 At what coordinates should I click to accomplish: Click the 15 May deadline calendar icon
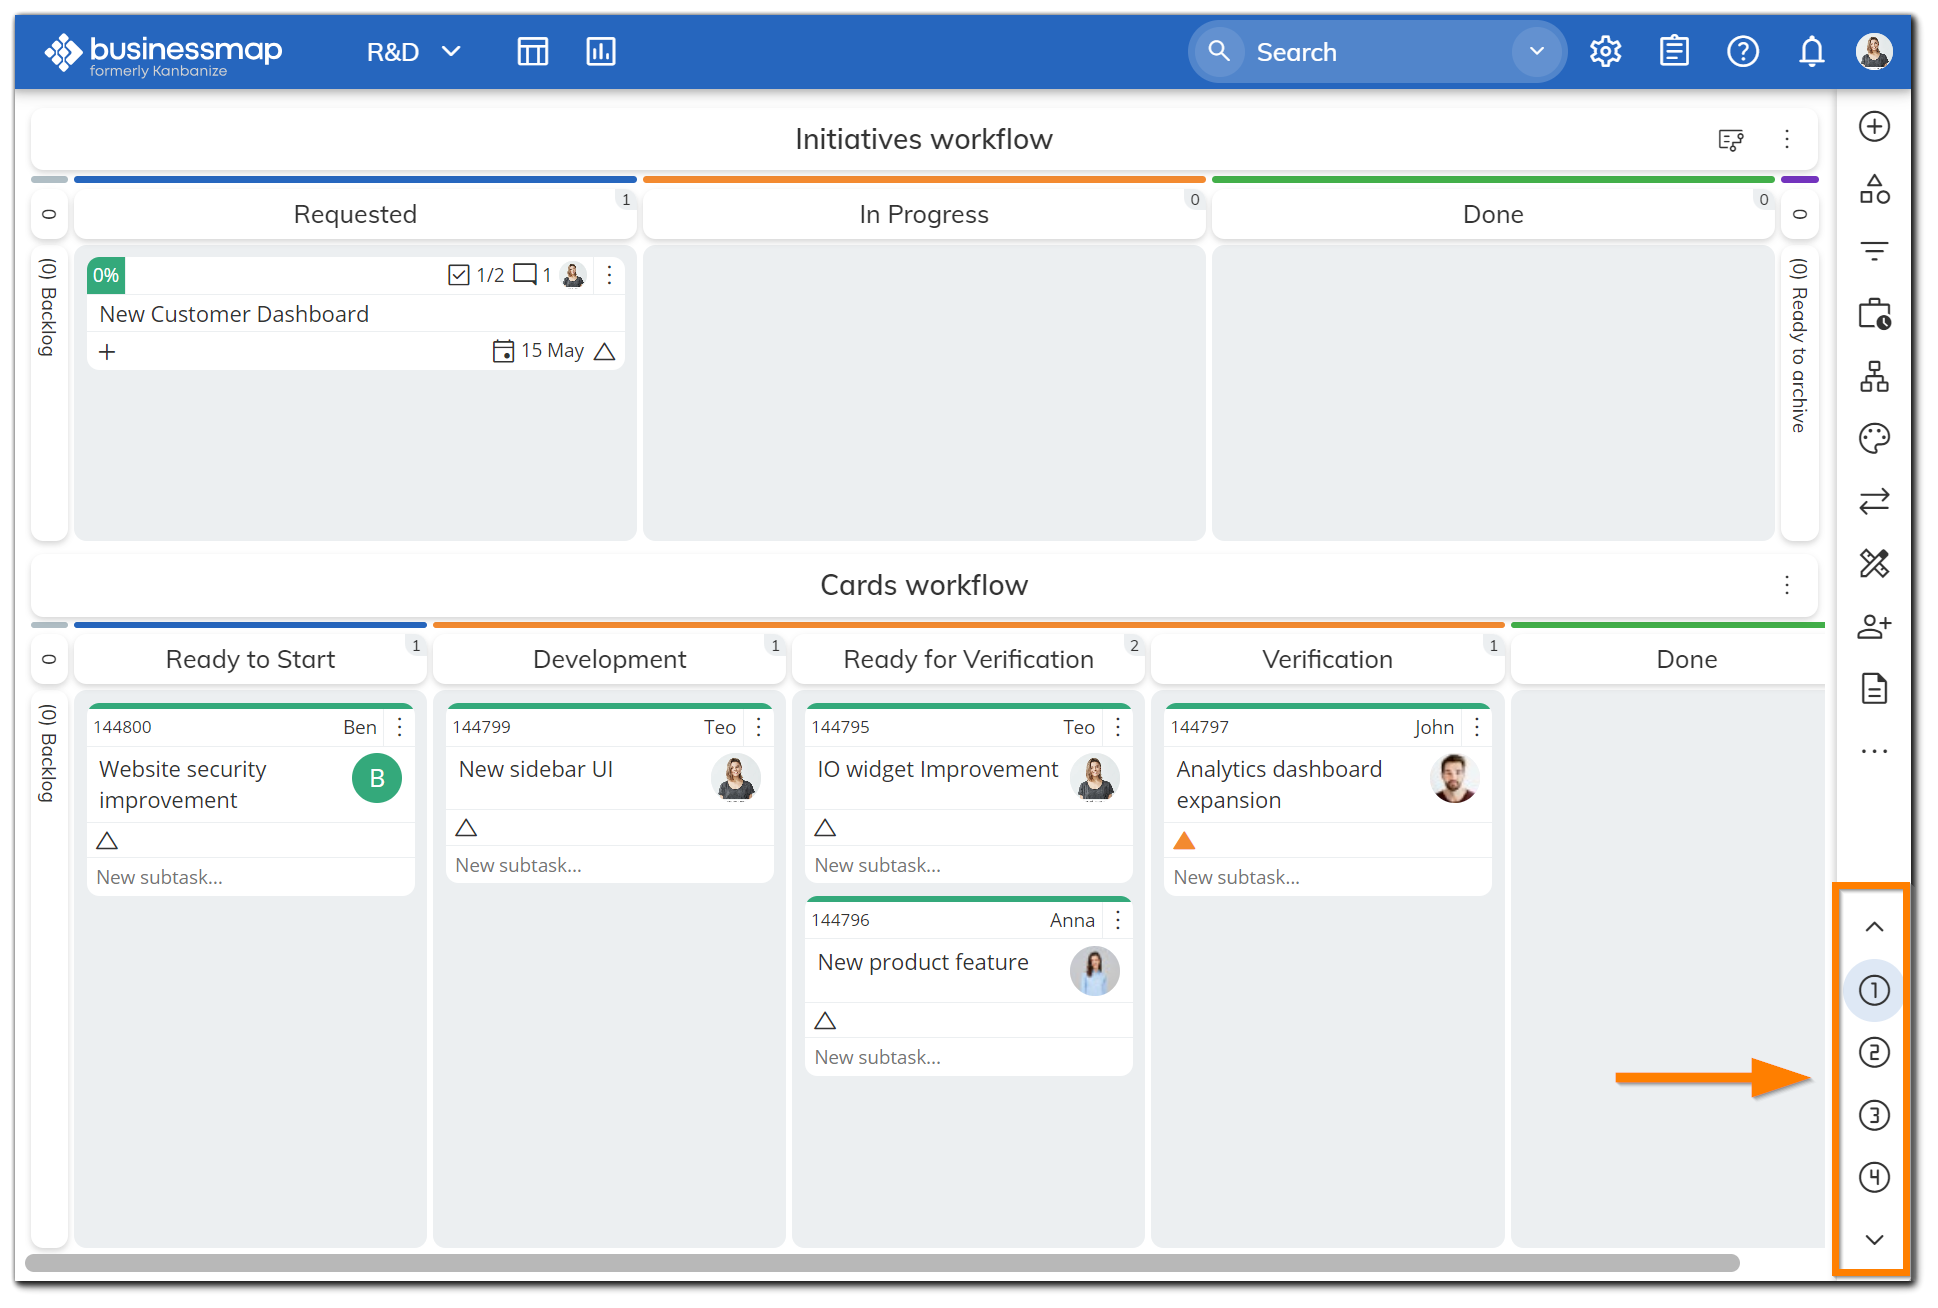click(x=503, y=351)
